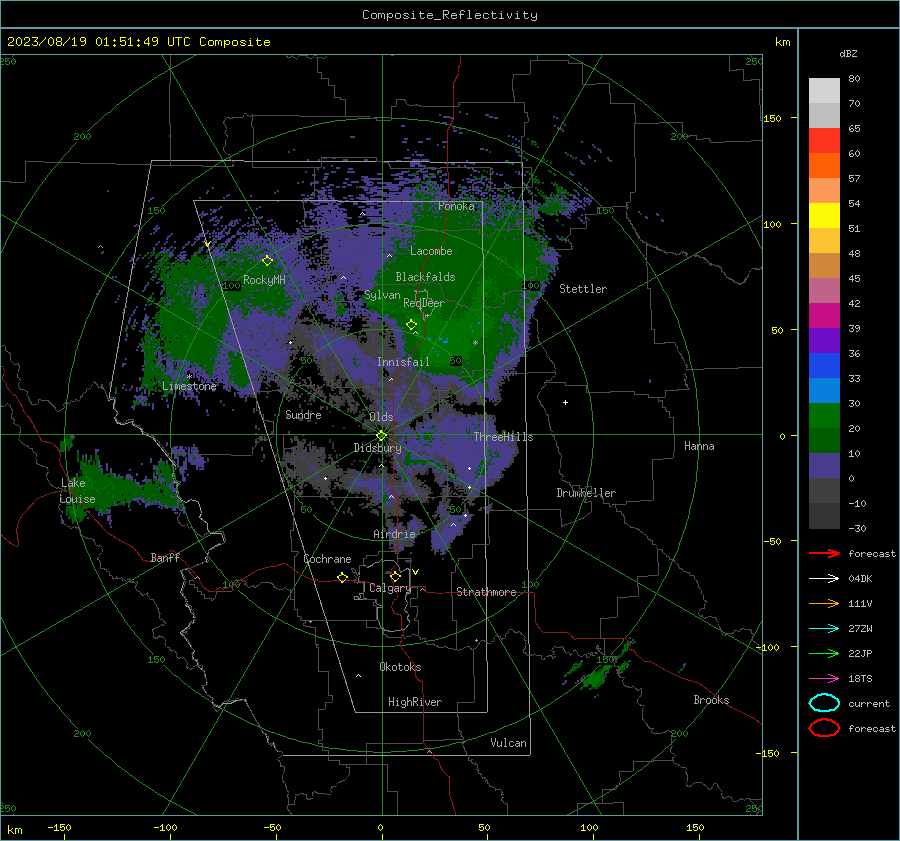The height and width of the screenshot is (841, 900).
Task: Click the 'current' legend label
Action: pyautogui.click(x=869, y=704)
